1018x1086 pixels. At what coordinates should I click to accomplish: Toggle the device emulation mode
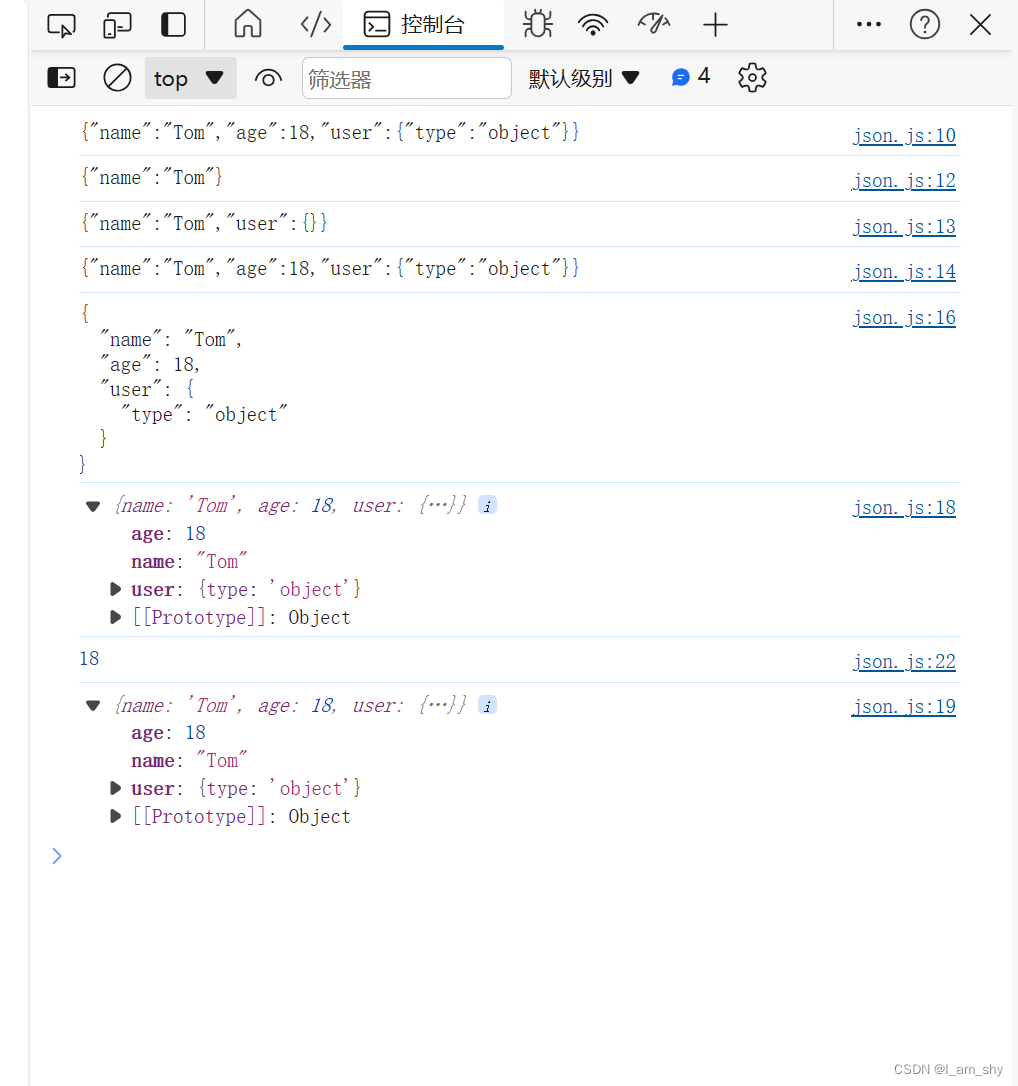[117, 24]
